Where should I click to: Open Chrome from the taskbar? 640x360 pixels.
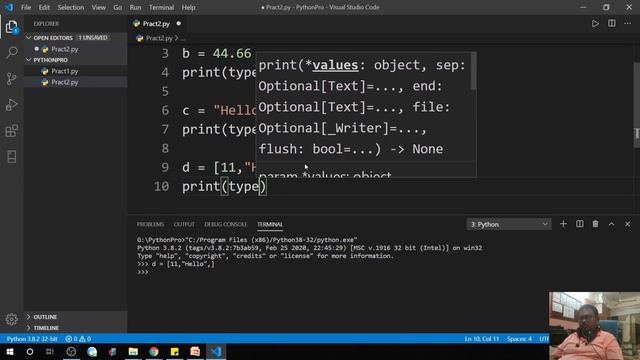click(x=154, y=351)
